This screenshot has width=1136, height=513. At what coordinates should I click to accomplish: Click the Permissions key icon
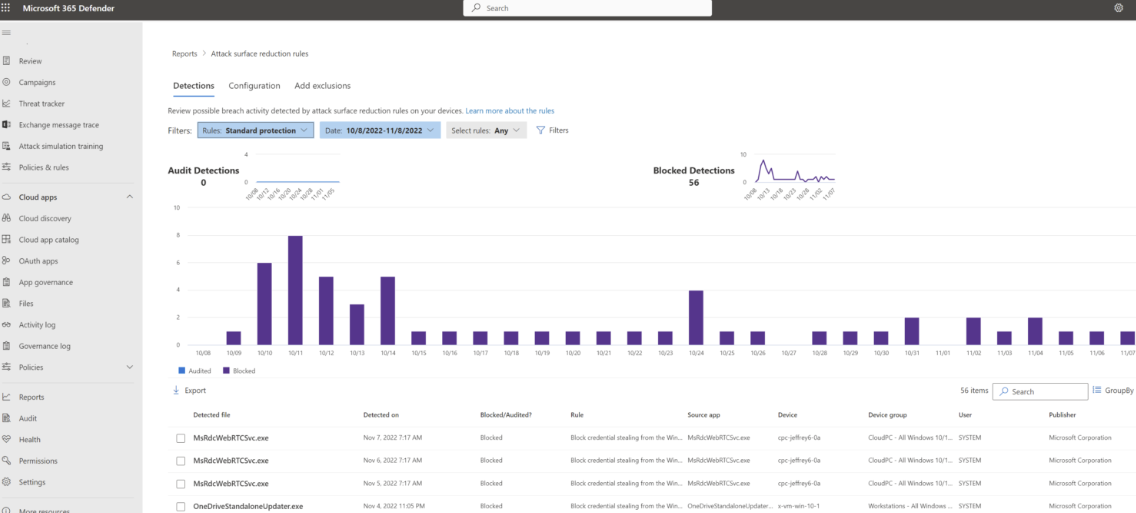coord(6,461)
